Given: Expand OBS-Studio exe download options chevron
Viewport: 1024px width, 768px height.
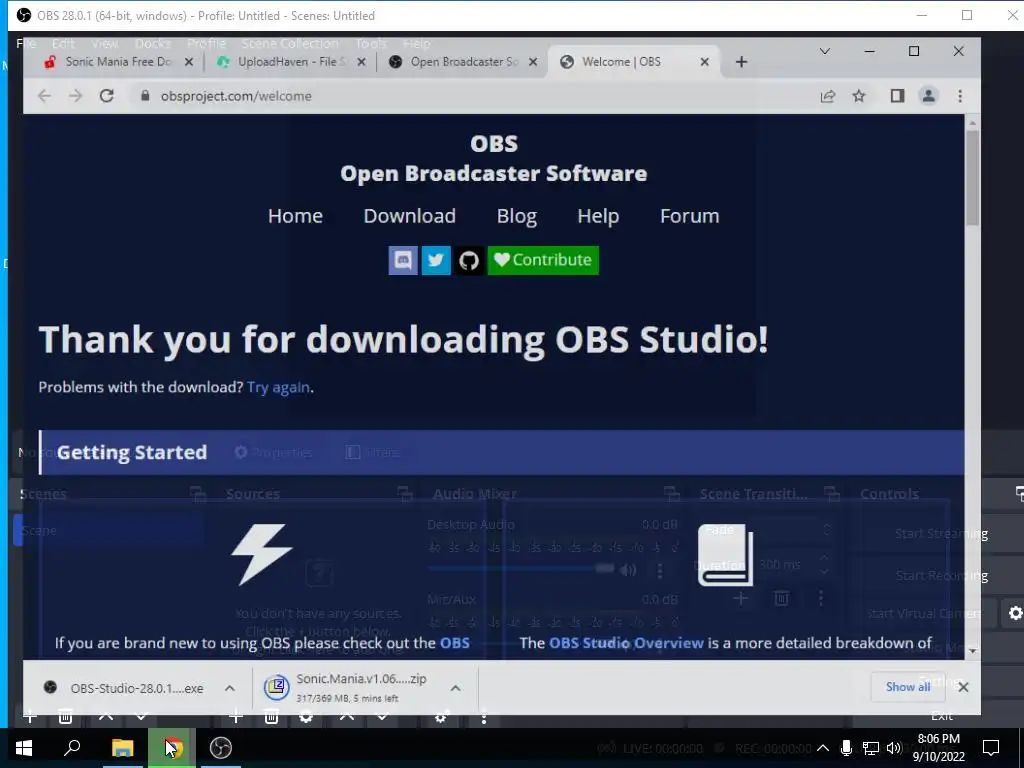Looking at the screenshot, I should pos(230,688).
